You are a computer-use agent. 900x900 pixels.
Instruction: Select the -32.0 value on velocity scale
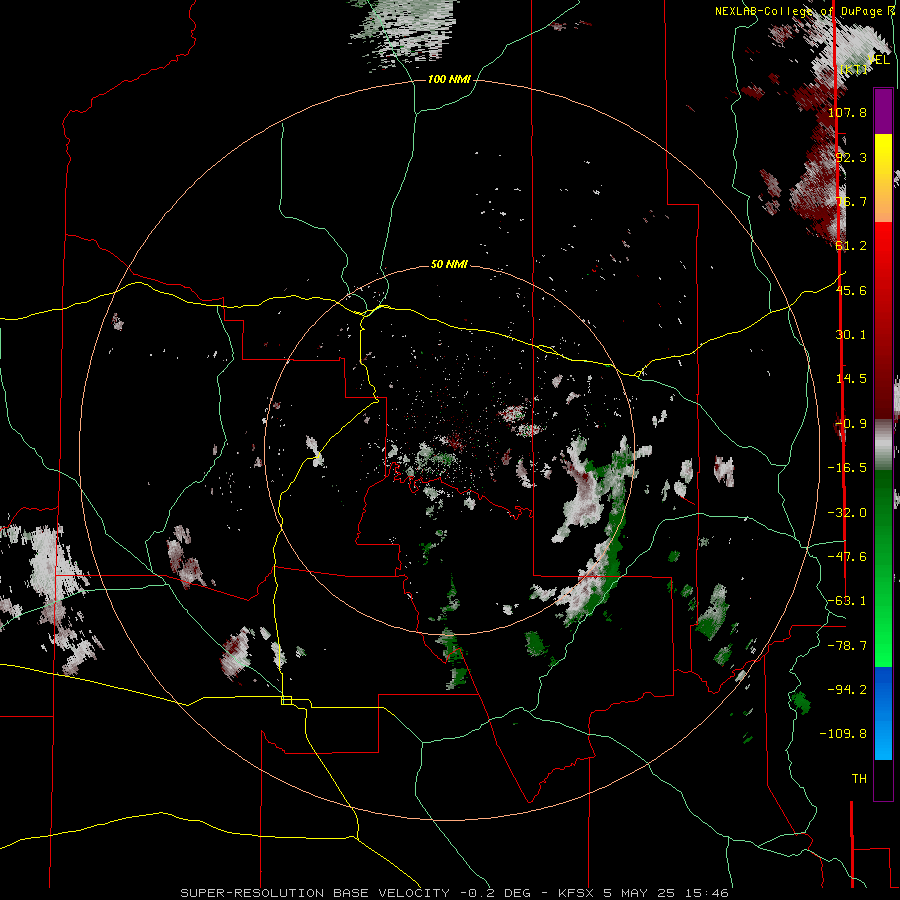coord(847,513)
